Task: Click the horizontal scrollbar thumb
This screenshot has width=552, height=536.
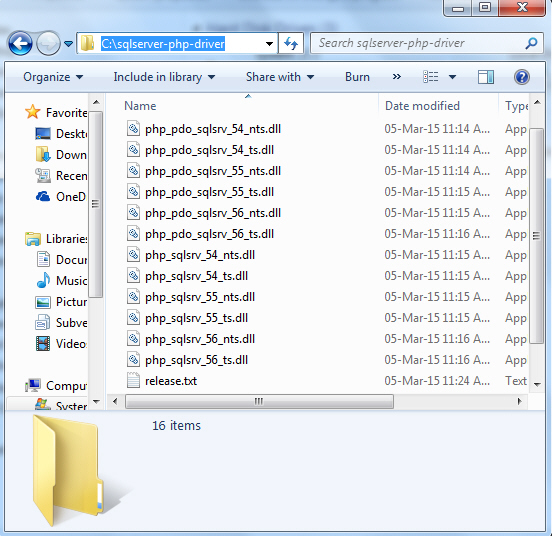Action: 259,401
